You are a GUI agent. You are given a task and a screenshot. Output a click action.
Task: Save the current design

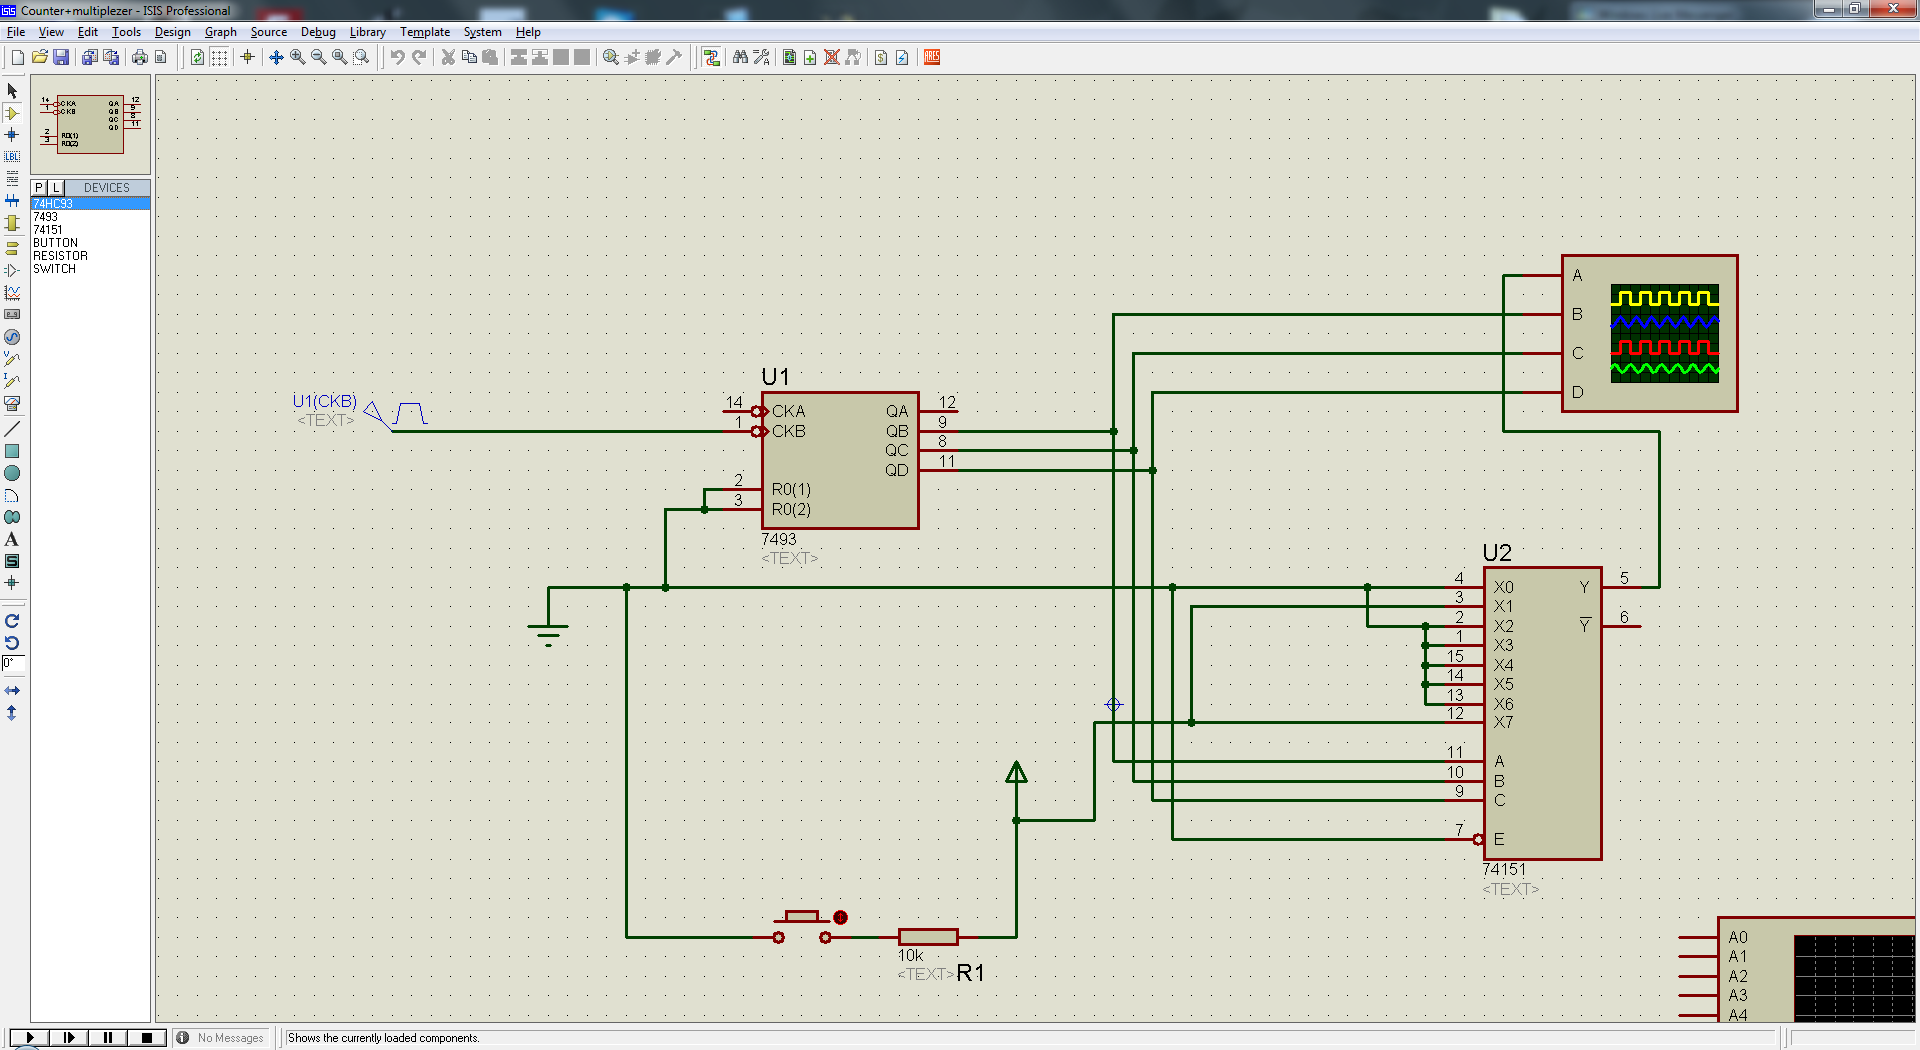coord(61,57)
